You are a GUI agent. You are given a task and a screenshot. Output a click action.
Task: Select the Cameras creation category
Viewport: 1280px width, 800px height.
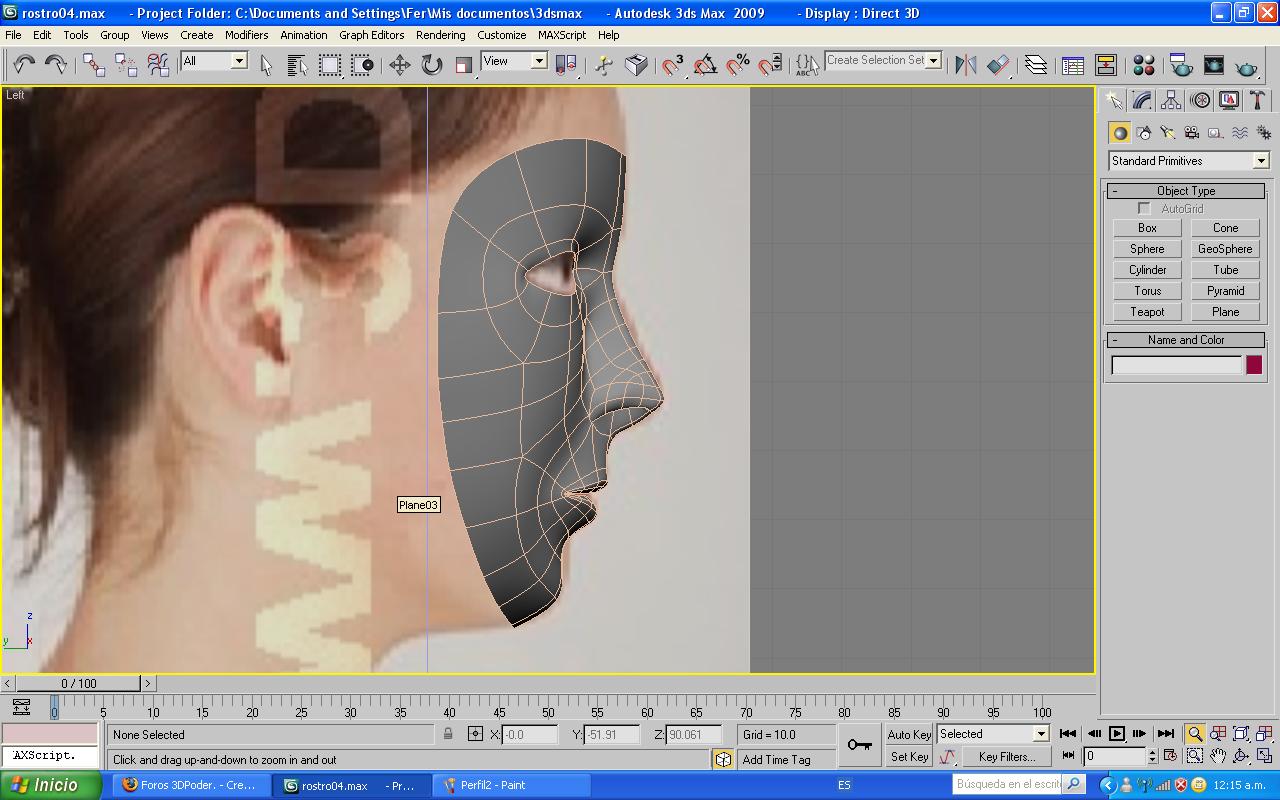pyautogui.click(x=1192, y=132)
